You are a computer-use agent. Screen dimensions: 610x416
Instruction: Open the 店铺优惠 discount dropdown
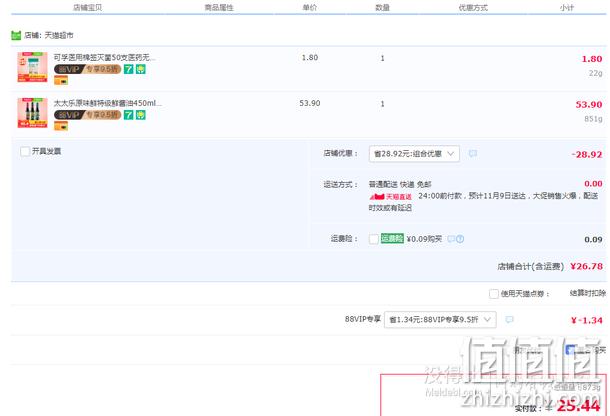(414, 154)
